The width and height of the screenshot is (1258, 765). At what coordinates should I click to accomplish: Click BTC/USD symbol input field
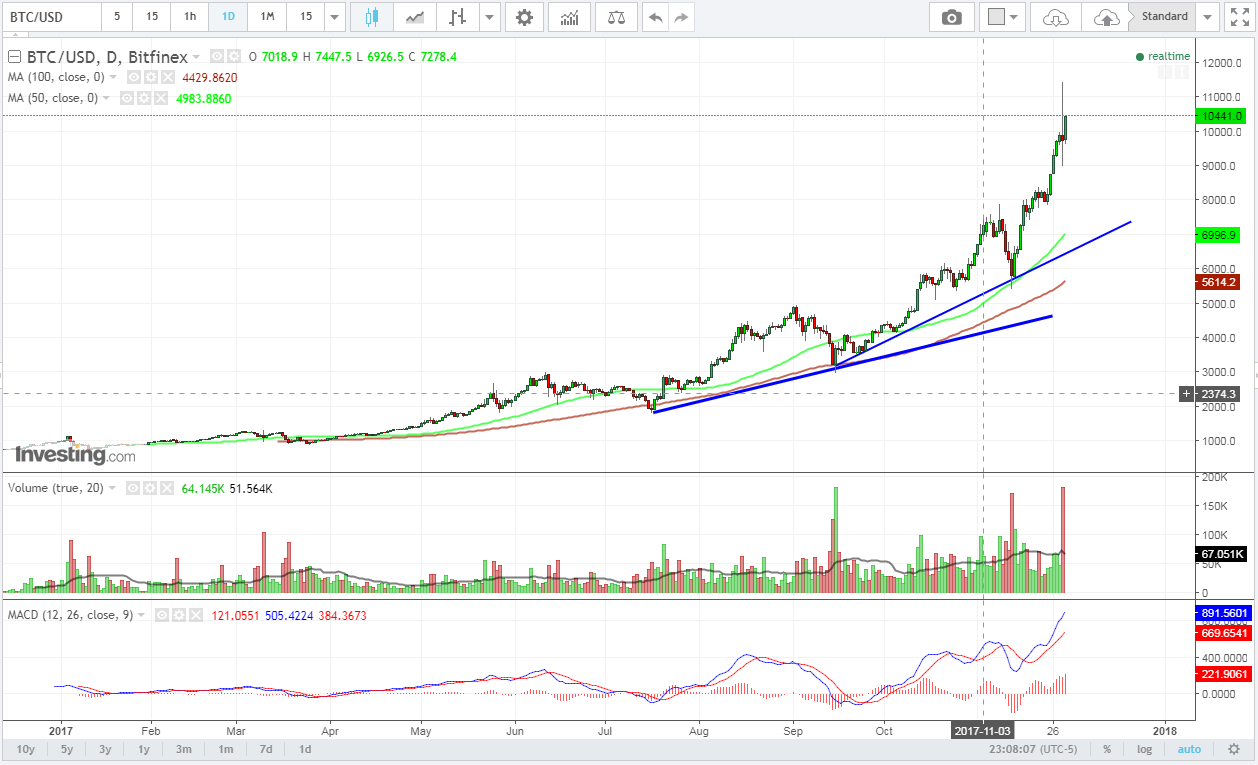tap(50, 17)
